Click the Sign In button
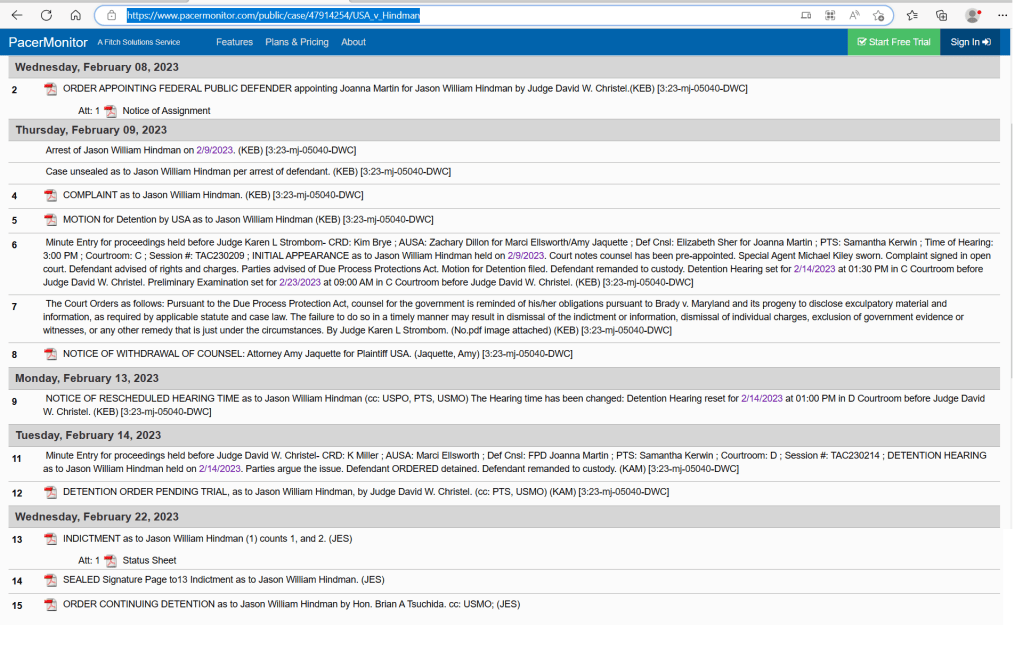Viewport: 1023px width, 659px height. coord(970,42)
